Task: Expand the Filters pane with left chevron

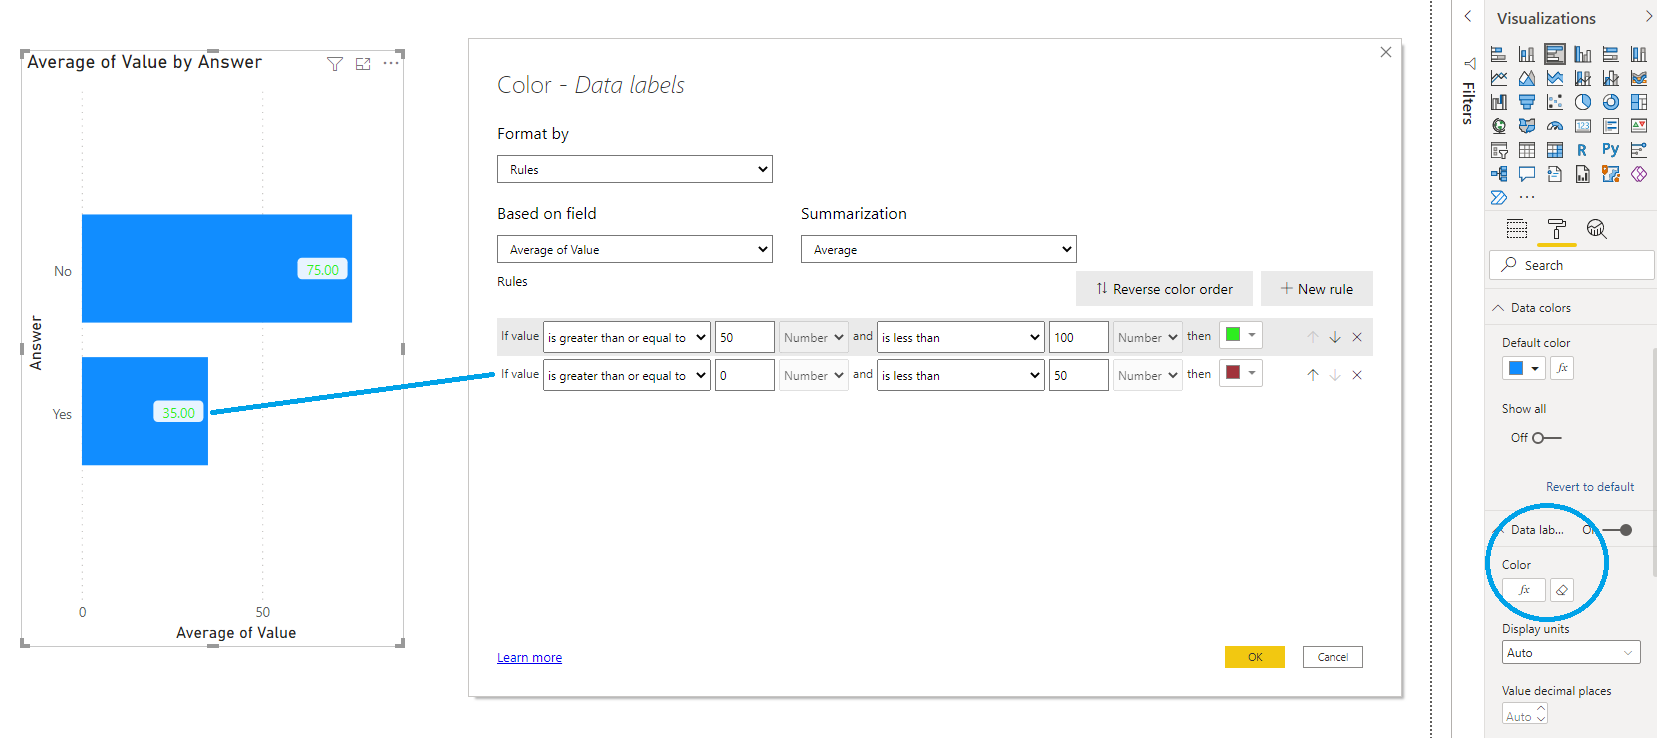Action: [x=1467, y=16]
